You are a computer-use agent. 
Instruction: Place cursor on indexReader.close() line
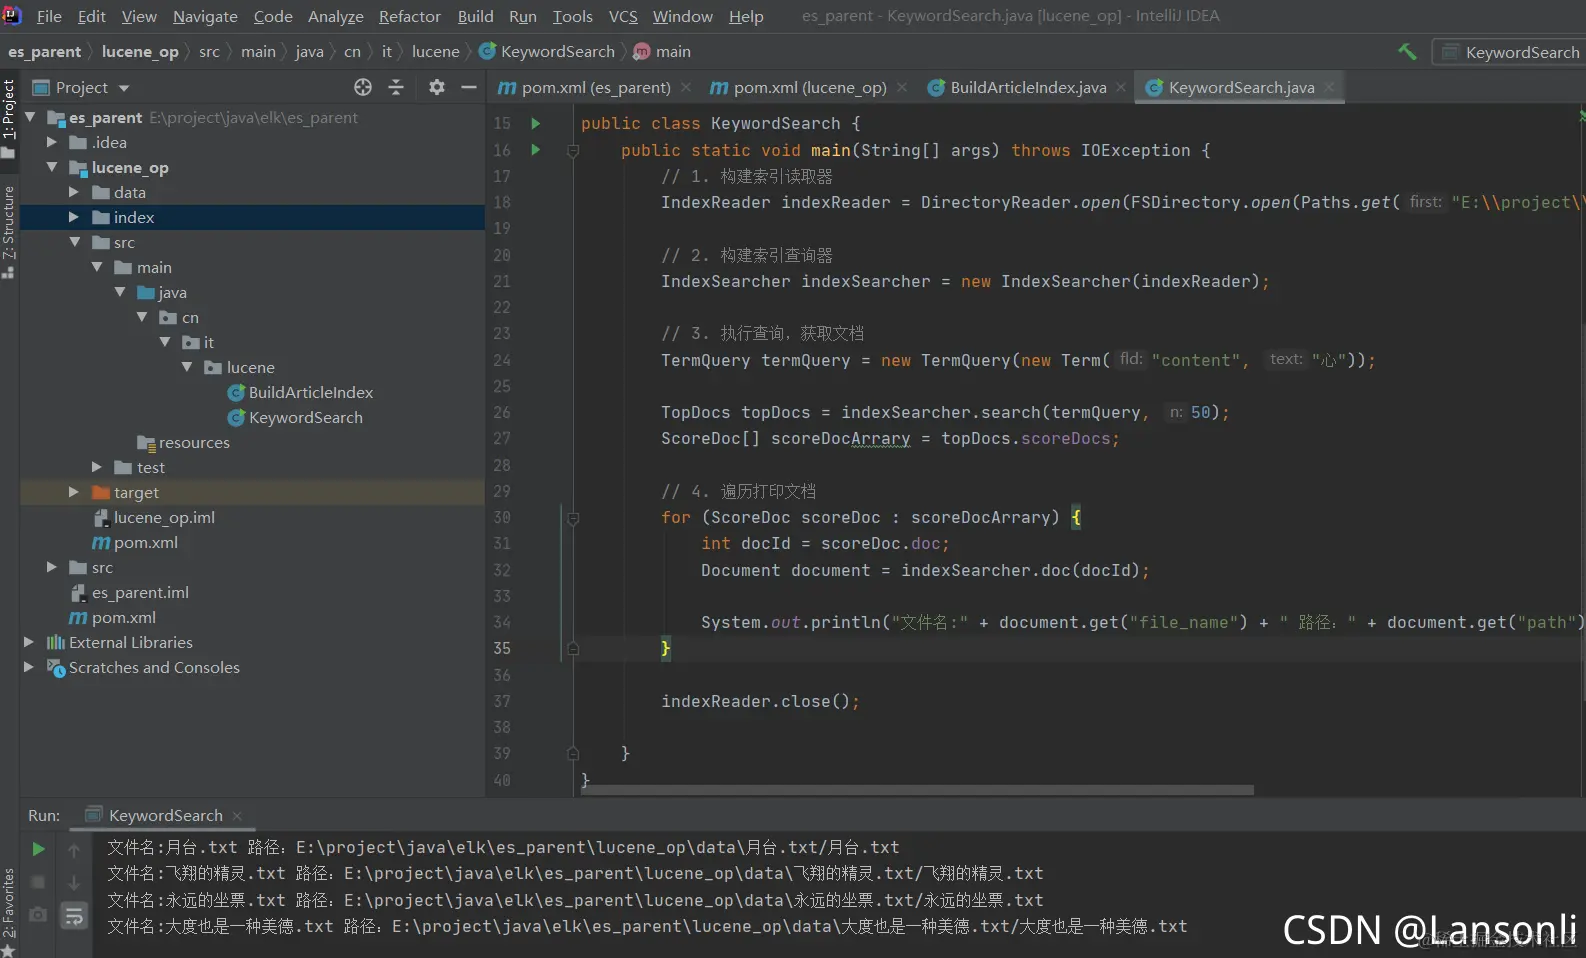(x=760, y=701)
